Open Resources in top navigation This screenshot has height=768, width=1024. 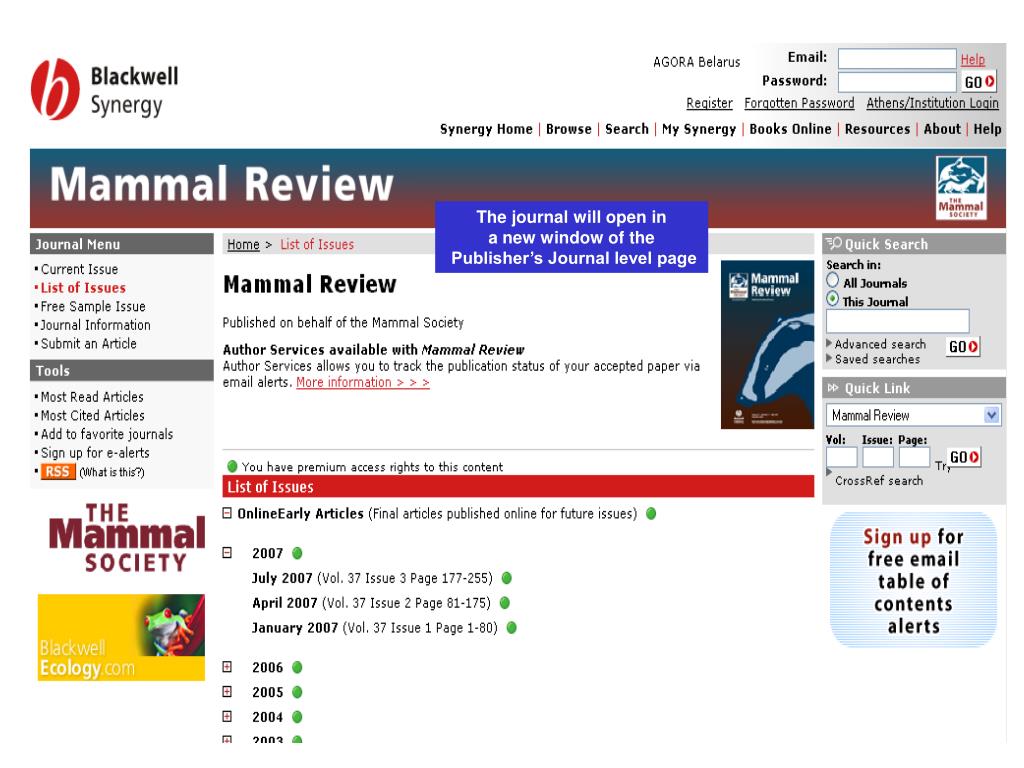coord(877,129)
